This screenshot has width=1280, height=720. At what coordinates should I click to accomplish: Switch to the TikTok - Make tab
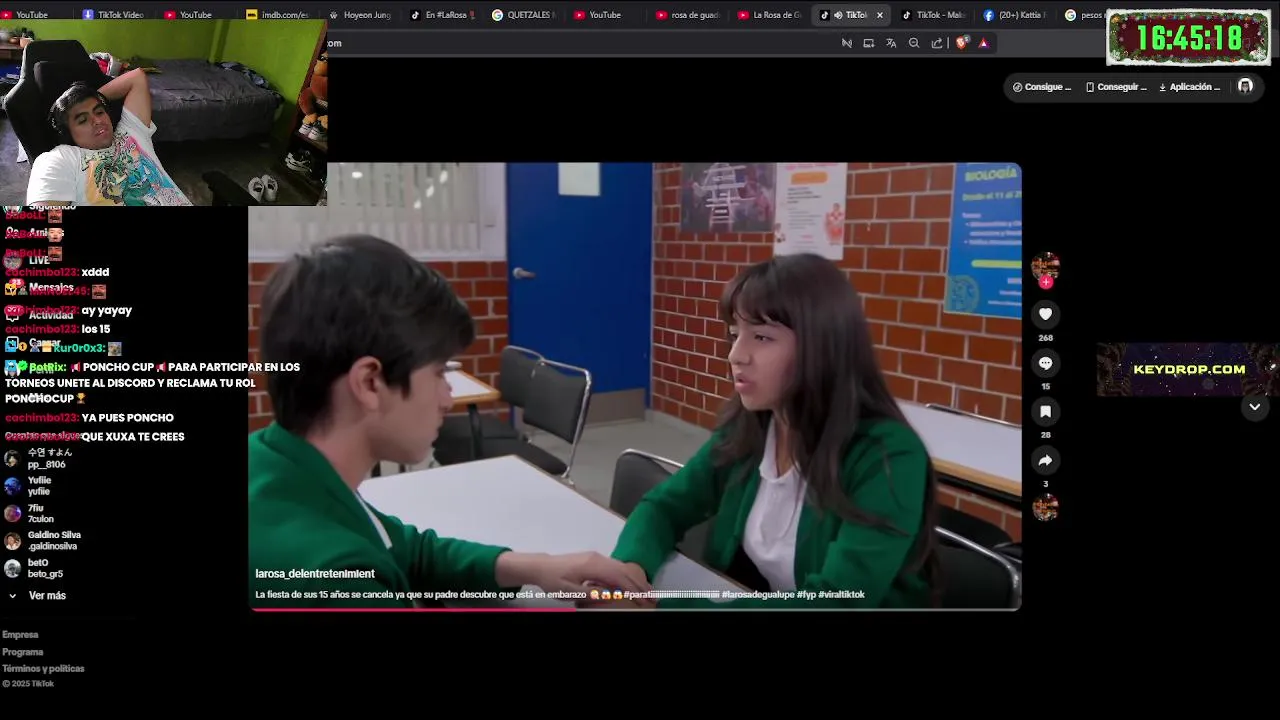pyautogui.click(x=933, y=15)
